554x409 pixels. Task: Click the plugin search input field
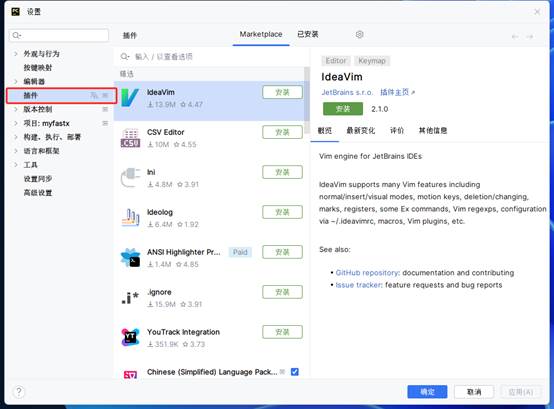pos(212,57)
